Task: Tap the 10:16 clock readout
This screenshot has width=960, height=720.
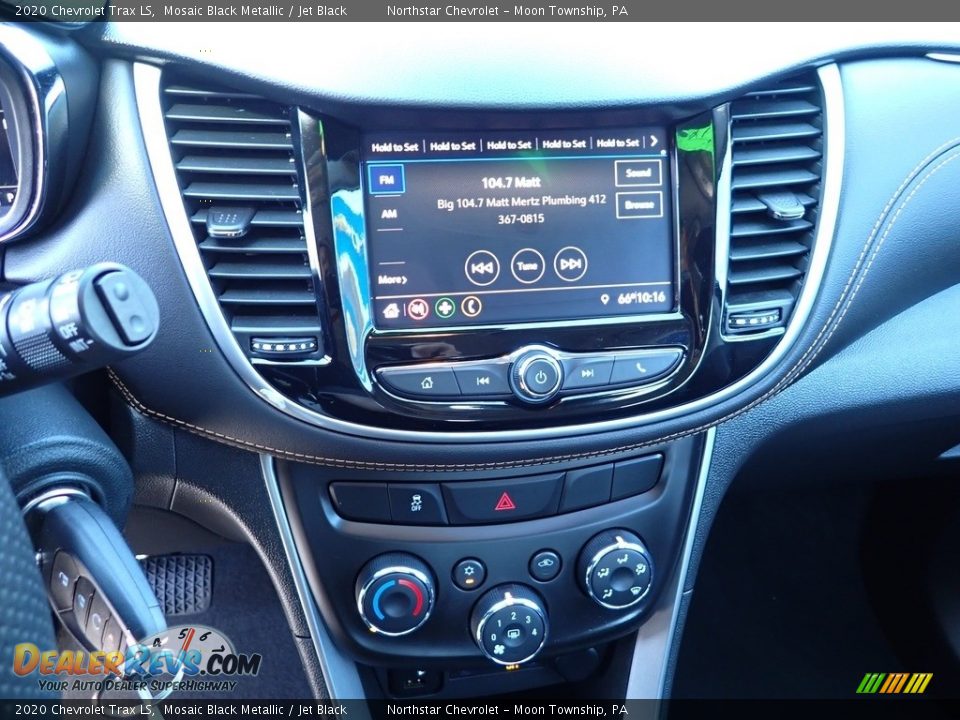Action: coord(650,298)
